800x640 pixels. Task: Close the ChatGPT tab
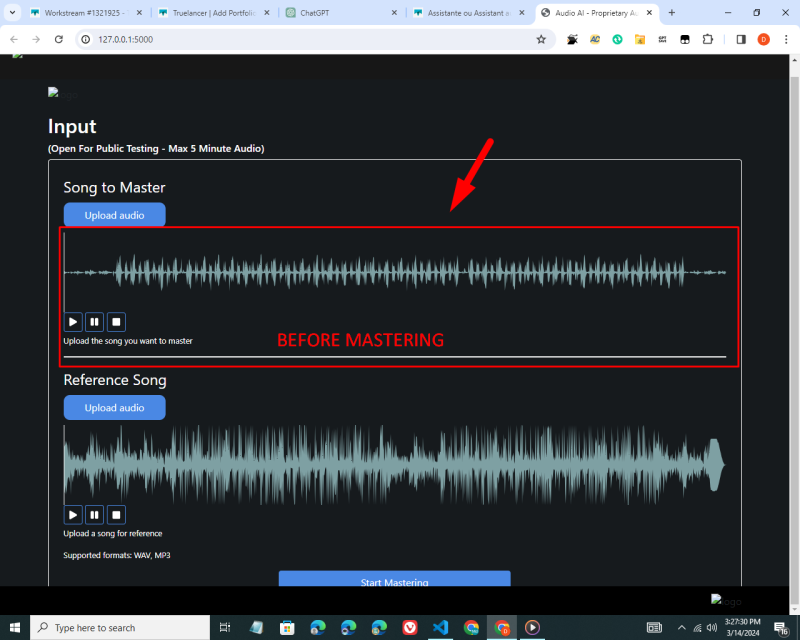[x=394, y=13]
